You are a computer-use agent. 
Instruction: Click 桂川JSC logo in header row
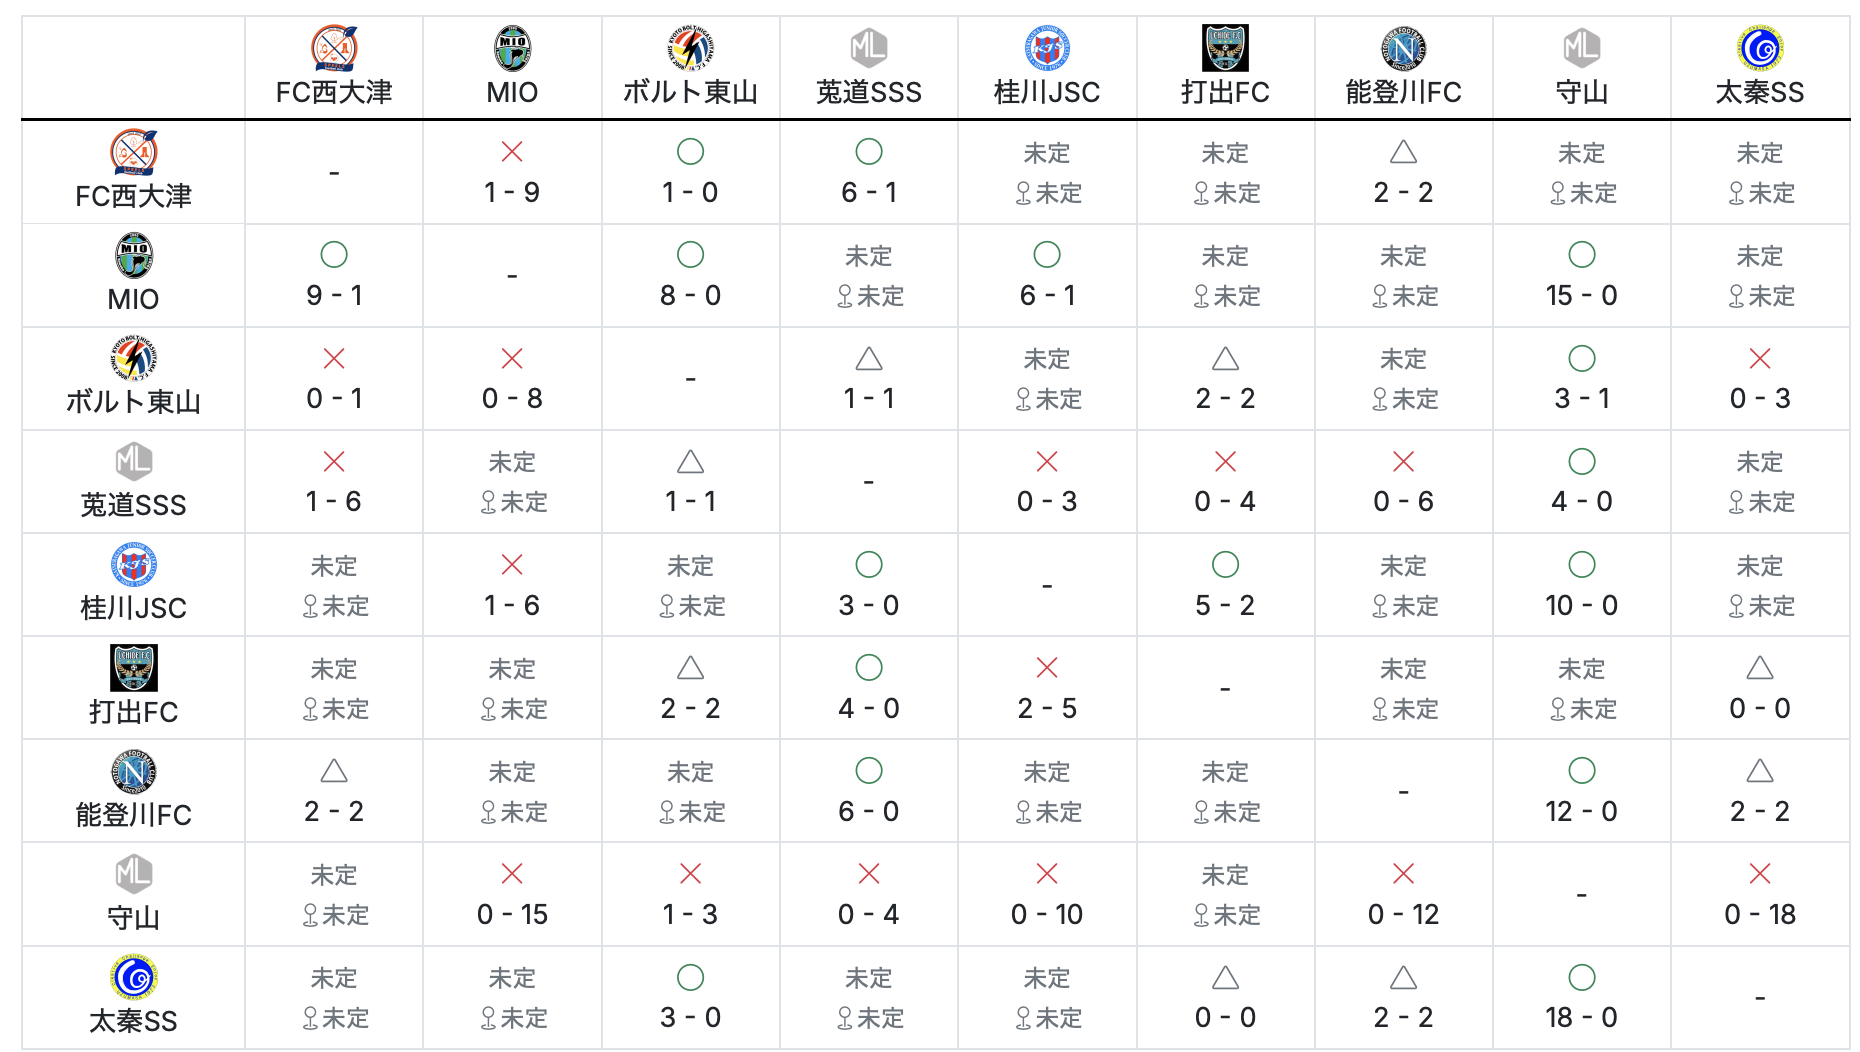[x=1047, y=48]
